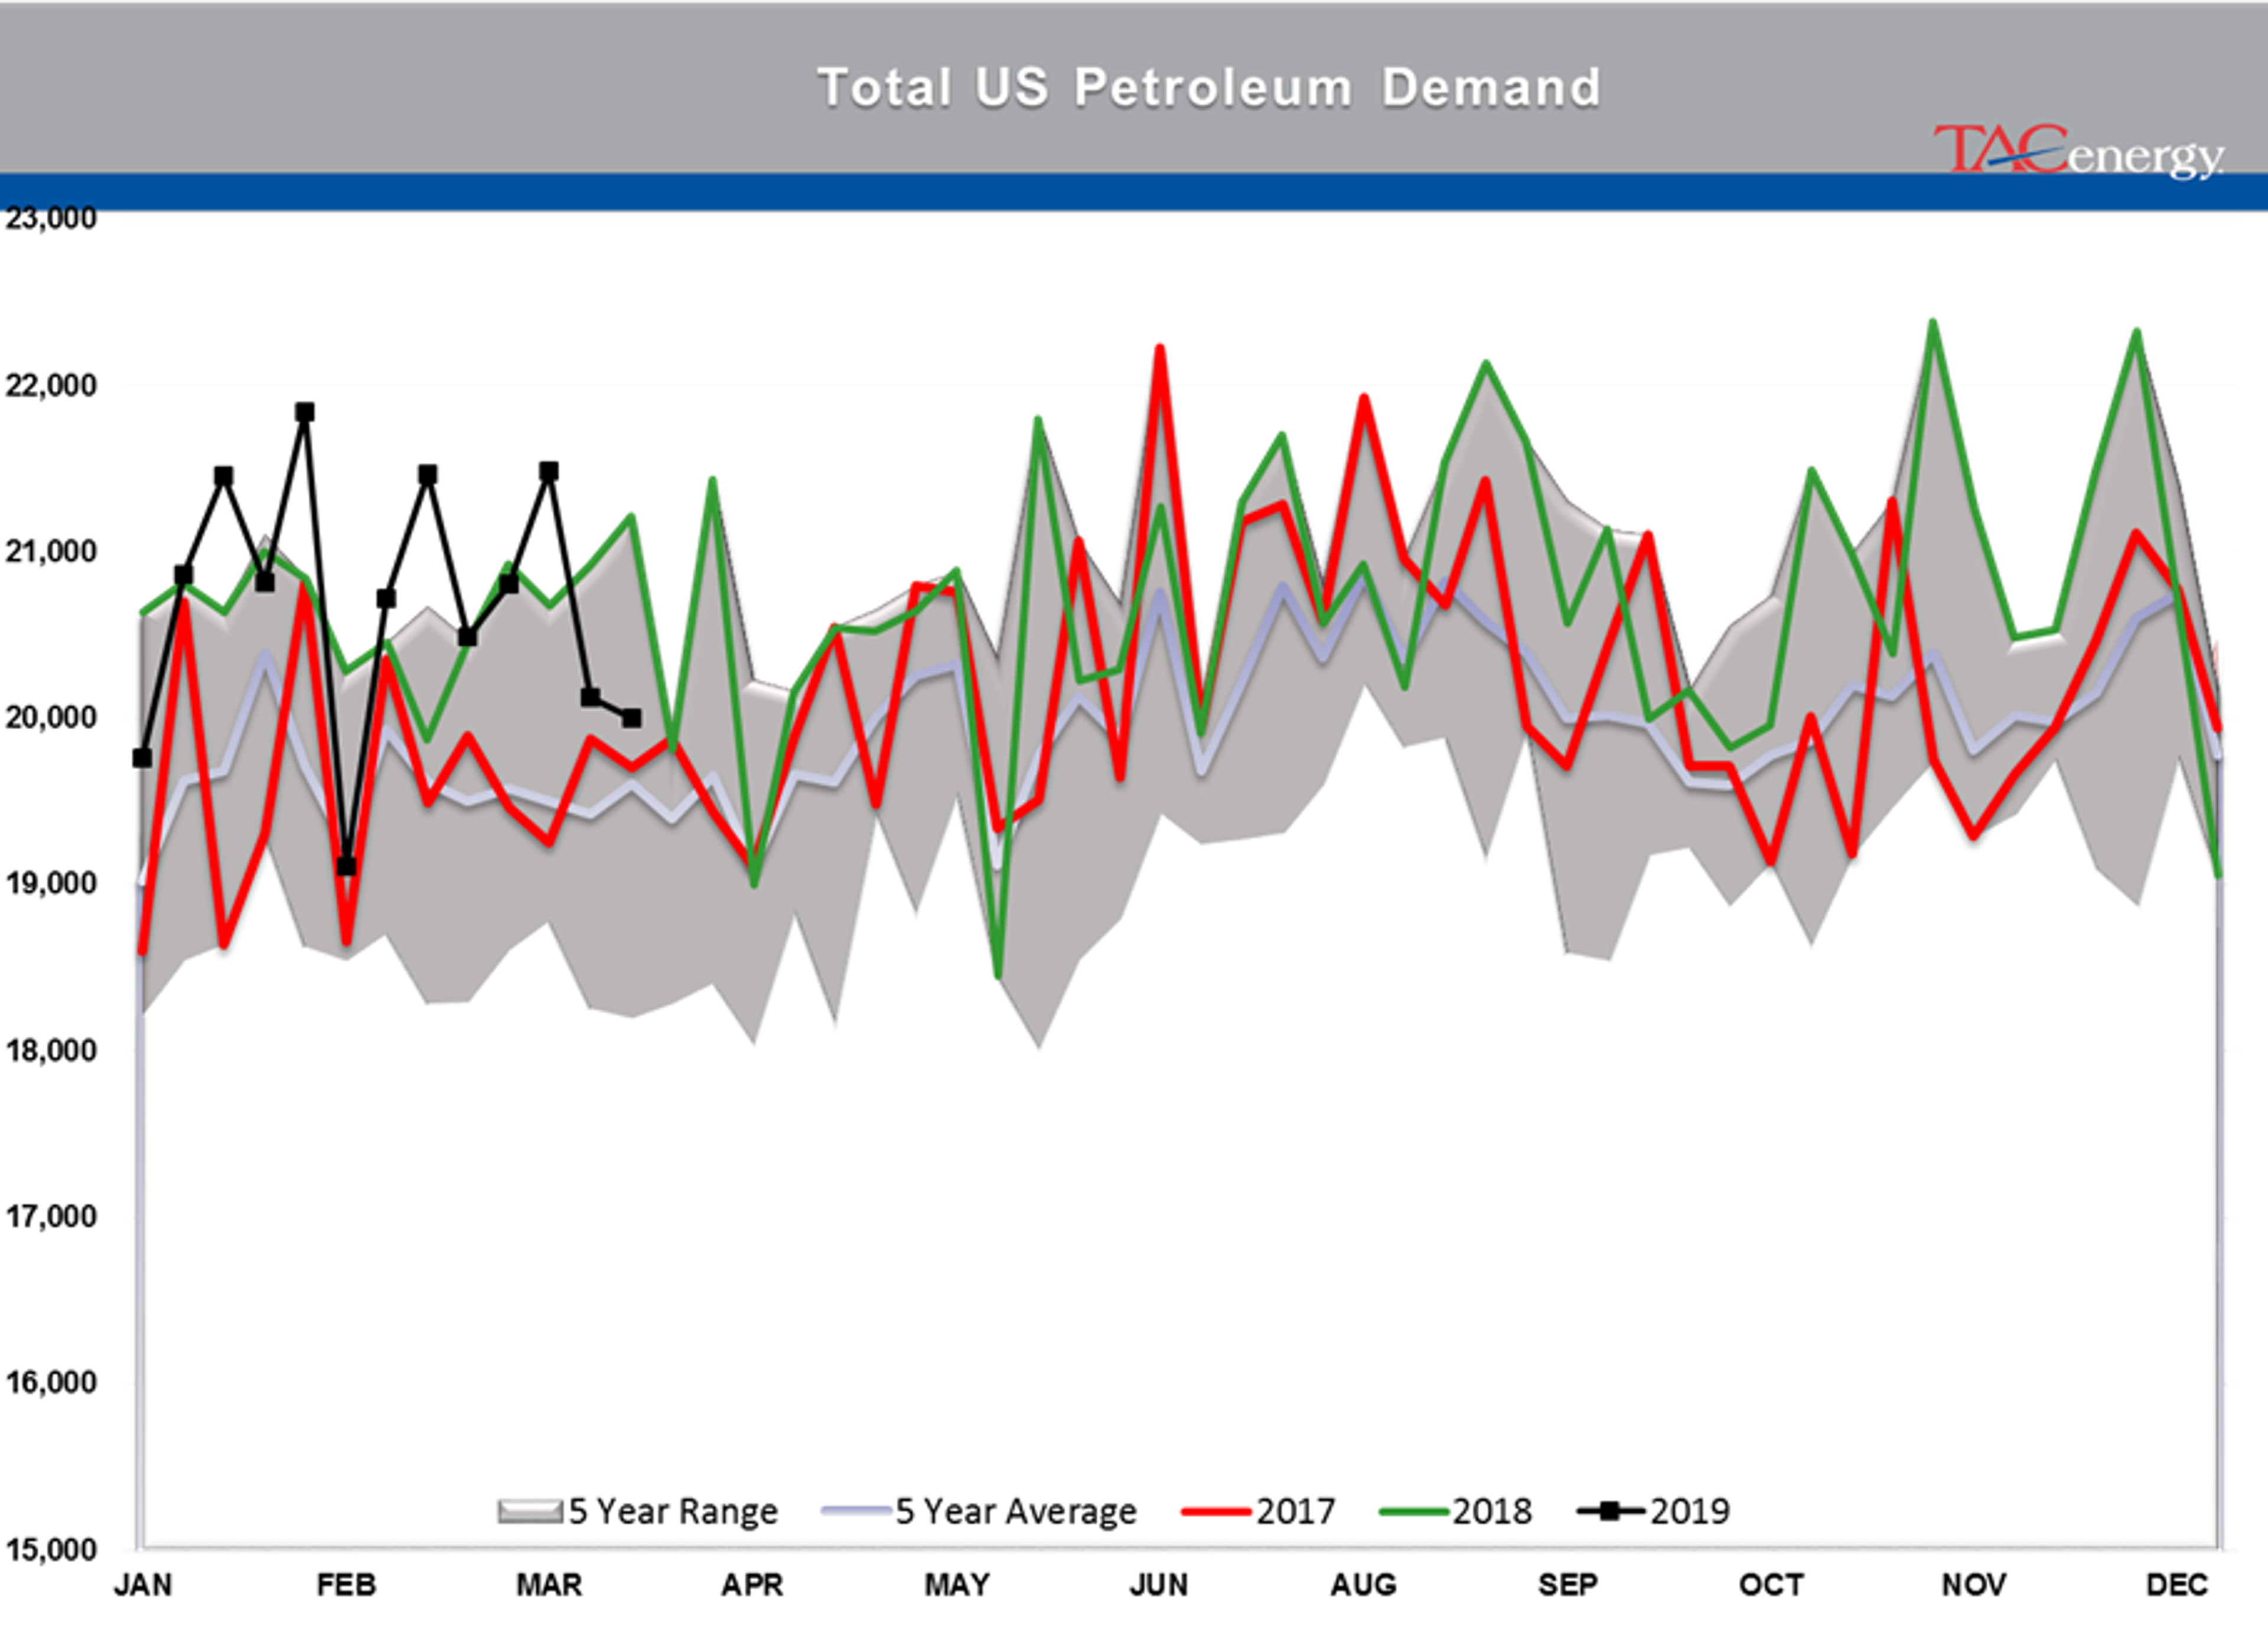The image size is (2268, 1643).
Task: Click the NOV x-axis label
Action: [x=1974, y=1585]
